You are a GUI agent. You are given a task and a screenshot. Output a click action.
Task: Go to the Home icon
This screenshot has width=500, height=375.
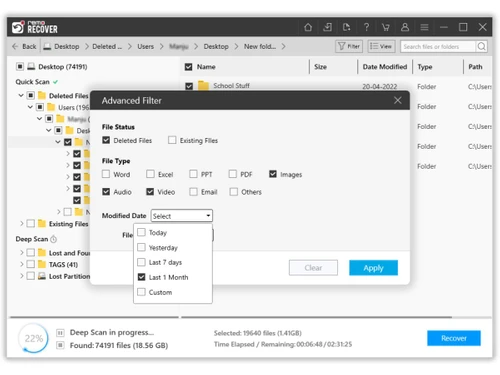(308, 27)
